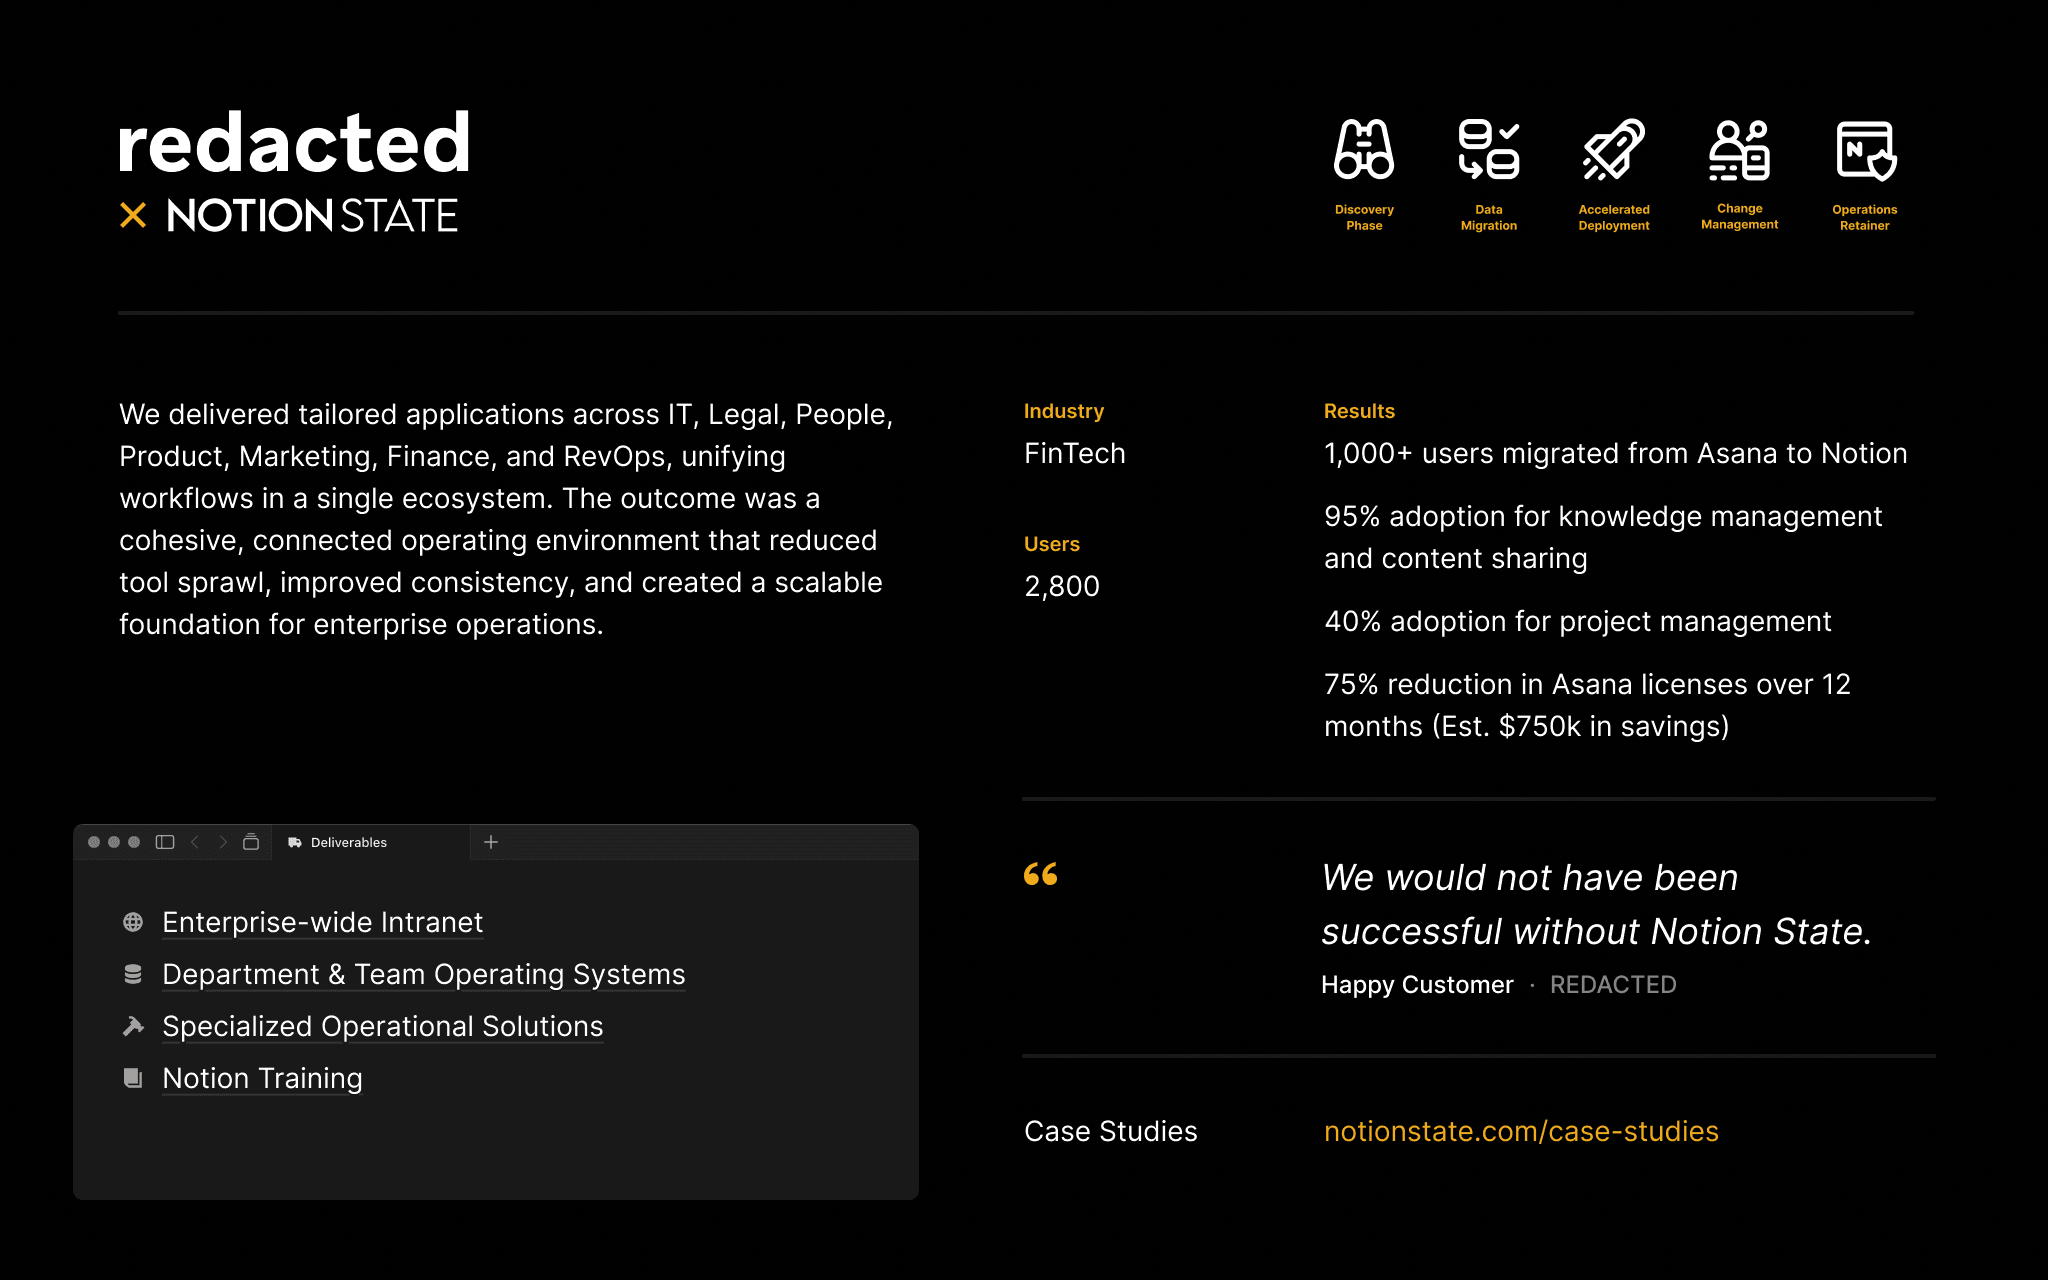Click the orange quotation mark icon
Viewport: 2048px width, 1280px height.
tap(1040, 875)
